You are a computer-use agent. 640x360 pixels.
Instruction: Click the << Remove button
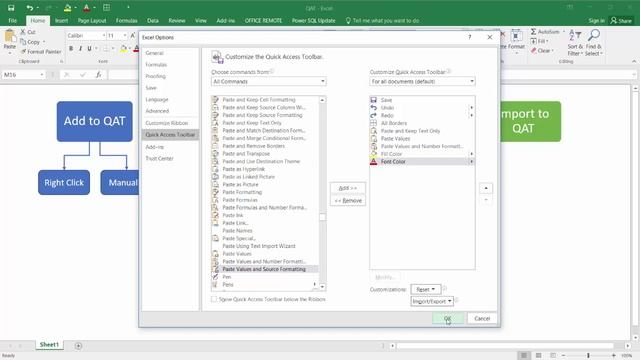tap(348, 200)
